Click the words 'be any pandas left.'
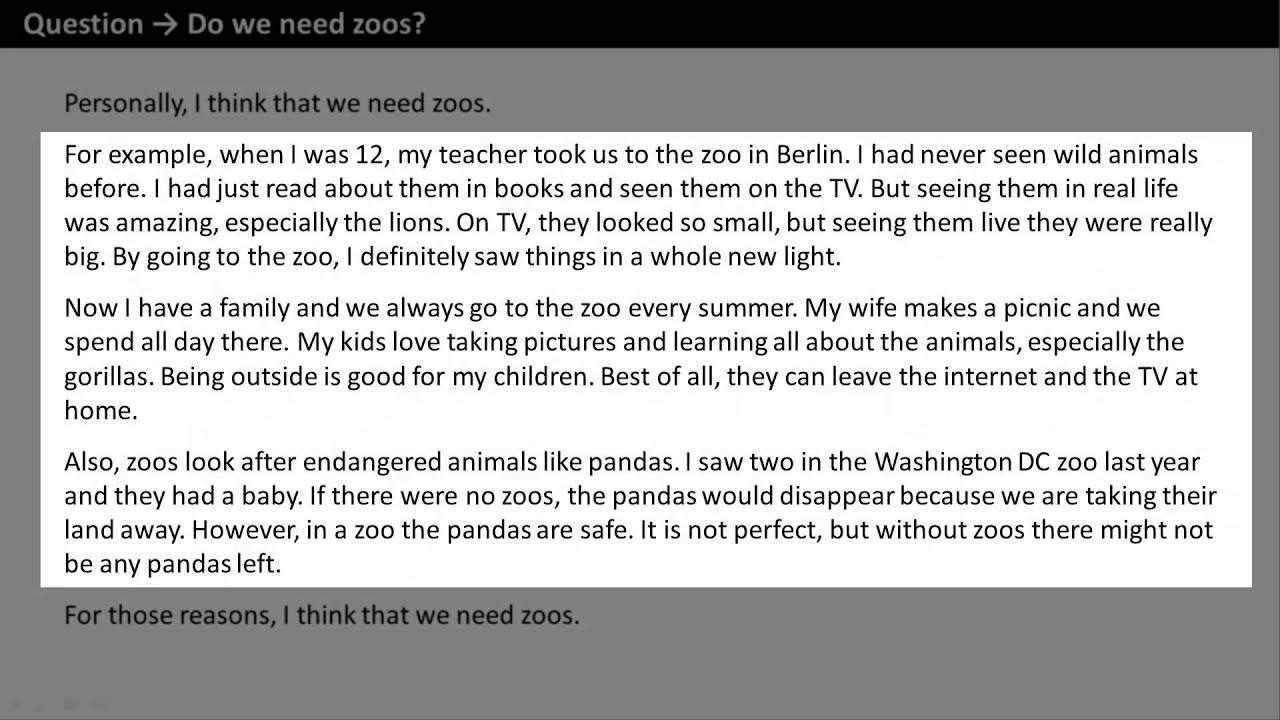 [x=172, y=564]
